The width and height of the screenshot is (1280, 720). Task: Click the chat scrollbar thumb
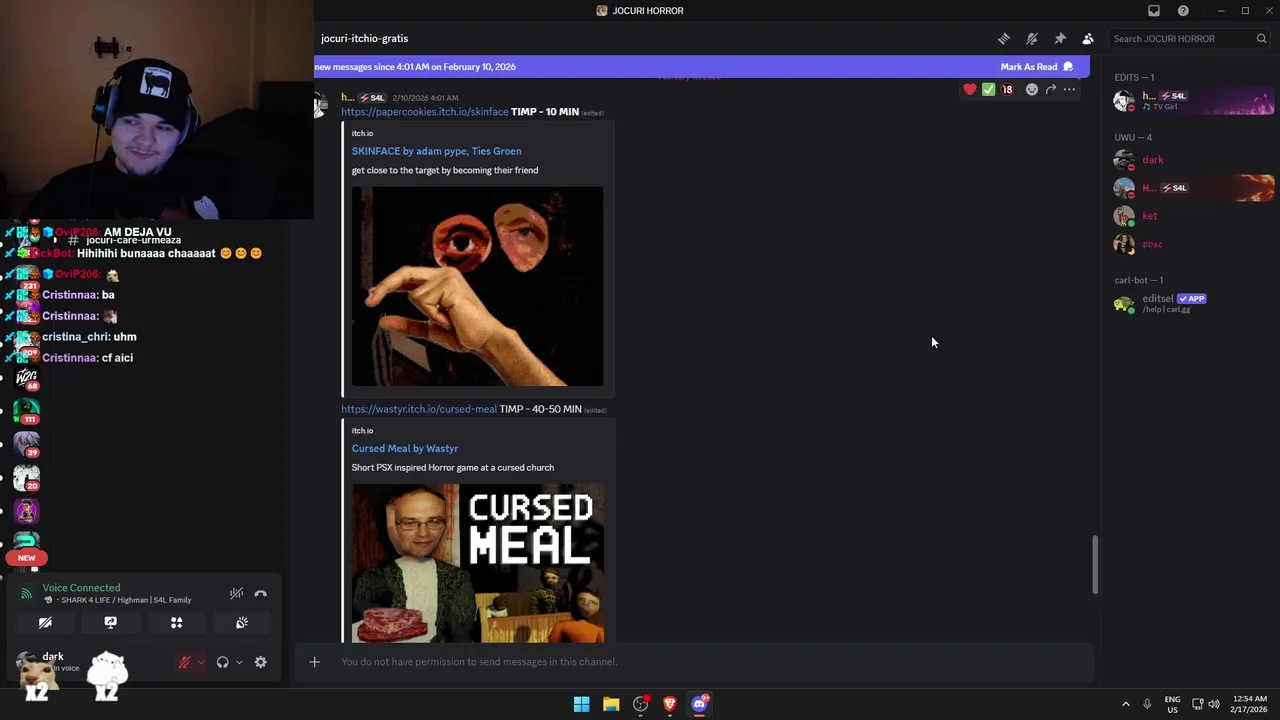[1095, 565]
